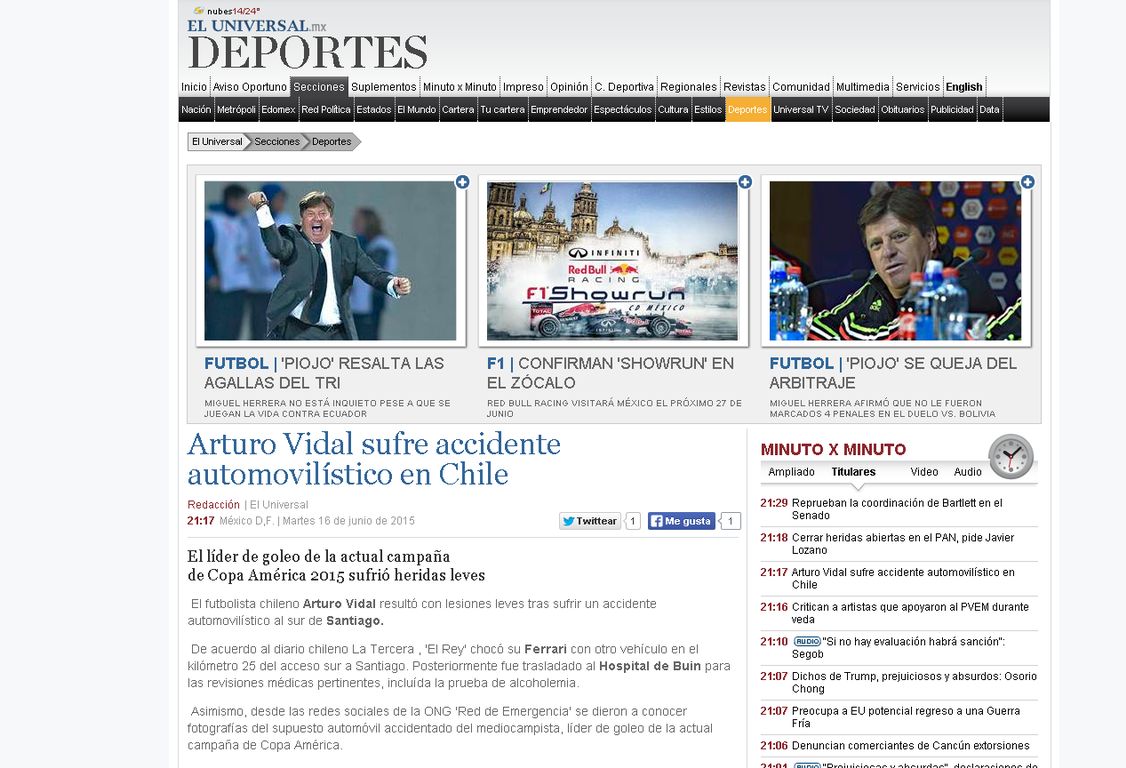Viewport: 1126px width, 768px height.
Task: Open Tu cartera section
Action: [502, 109]
